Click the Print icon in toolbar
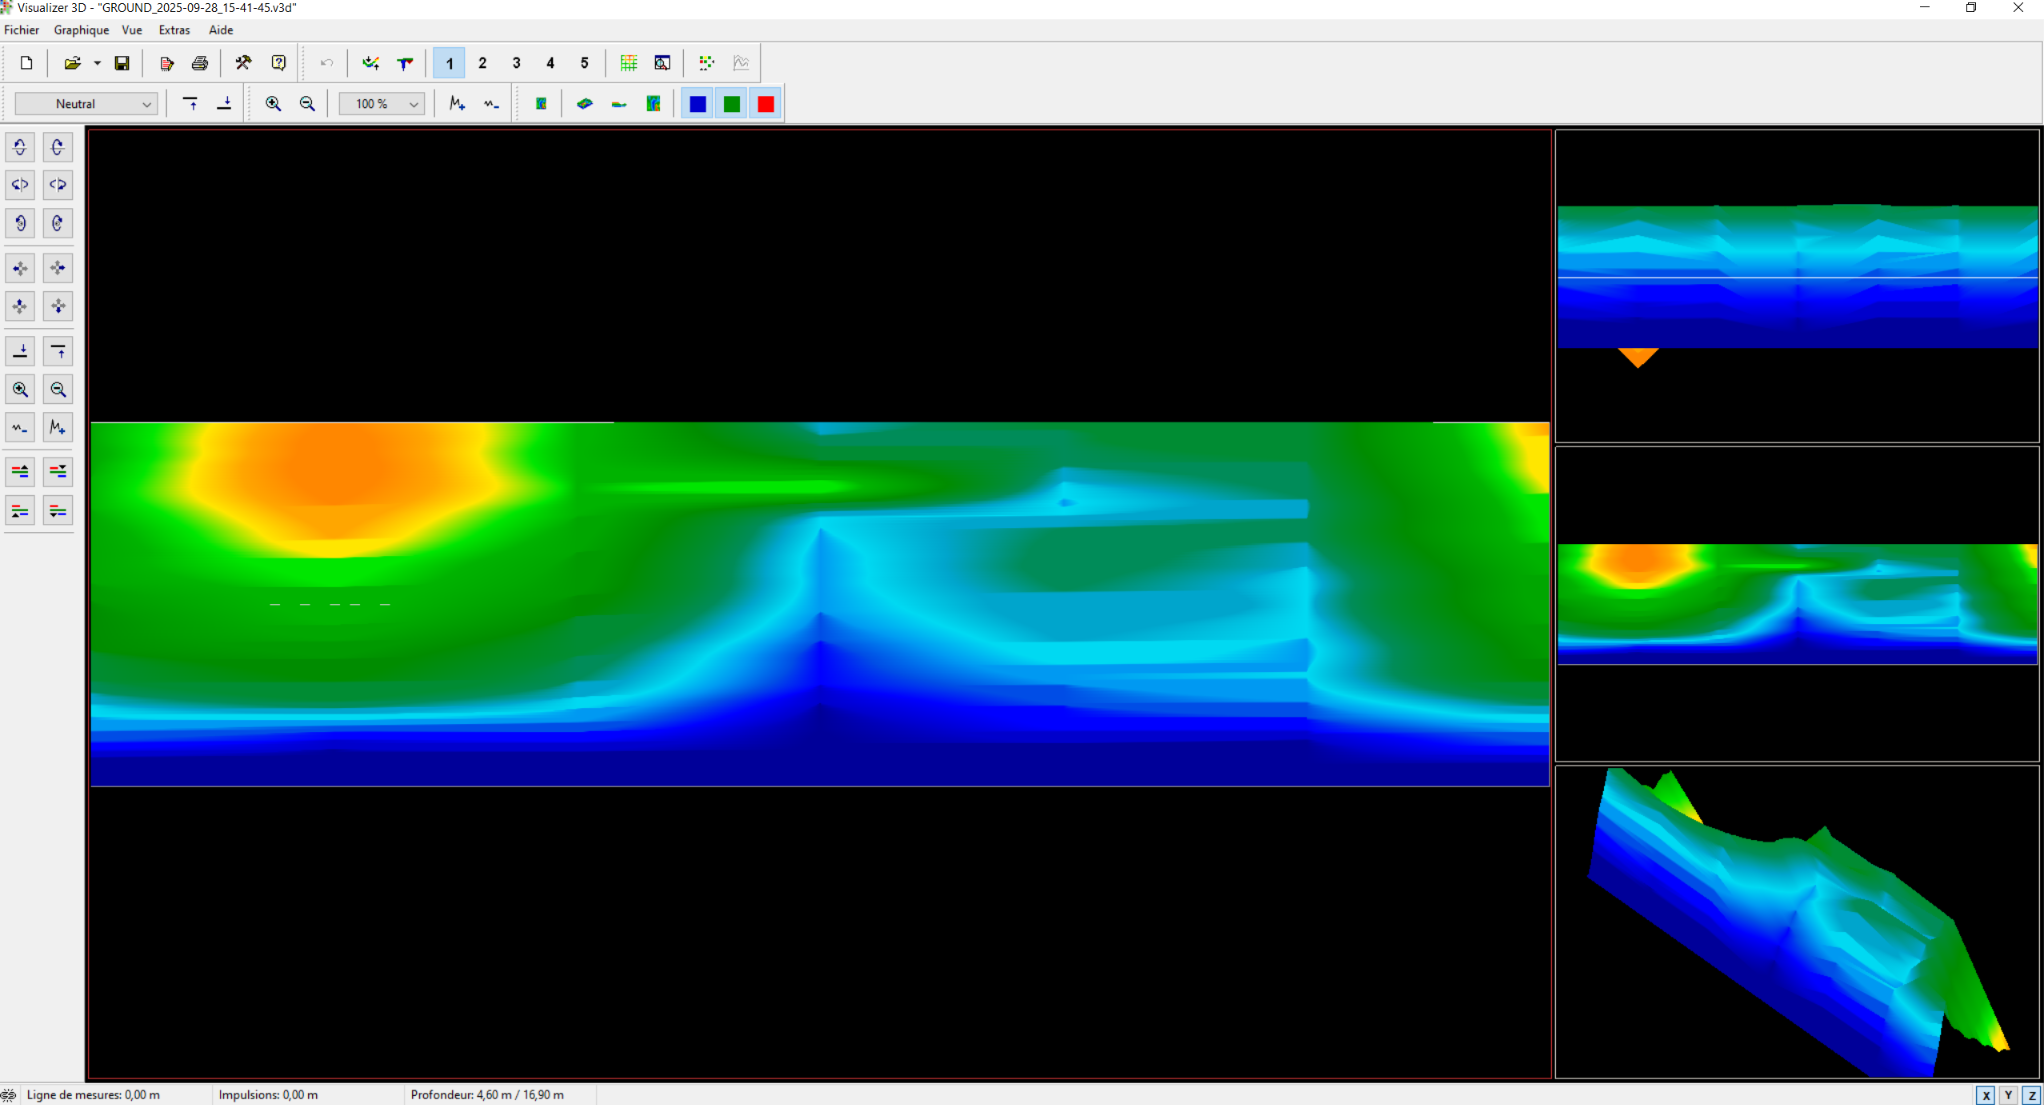 click(x=200, y=63)
